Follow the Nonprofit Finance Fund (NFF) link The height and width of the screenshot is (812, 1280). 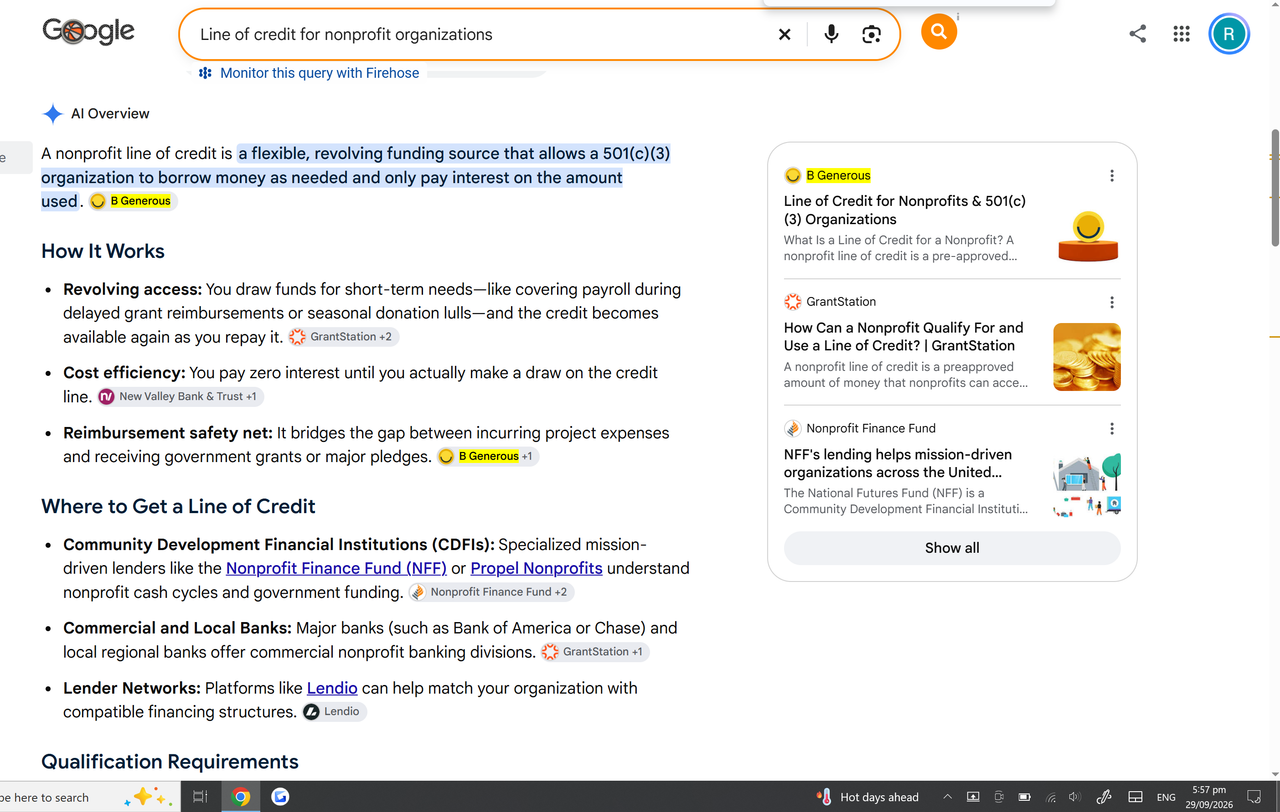(x=336, y=568)
